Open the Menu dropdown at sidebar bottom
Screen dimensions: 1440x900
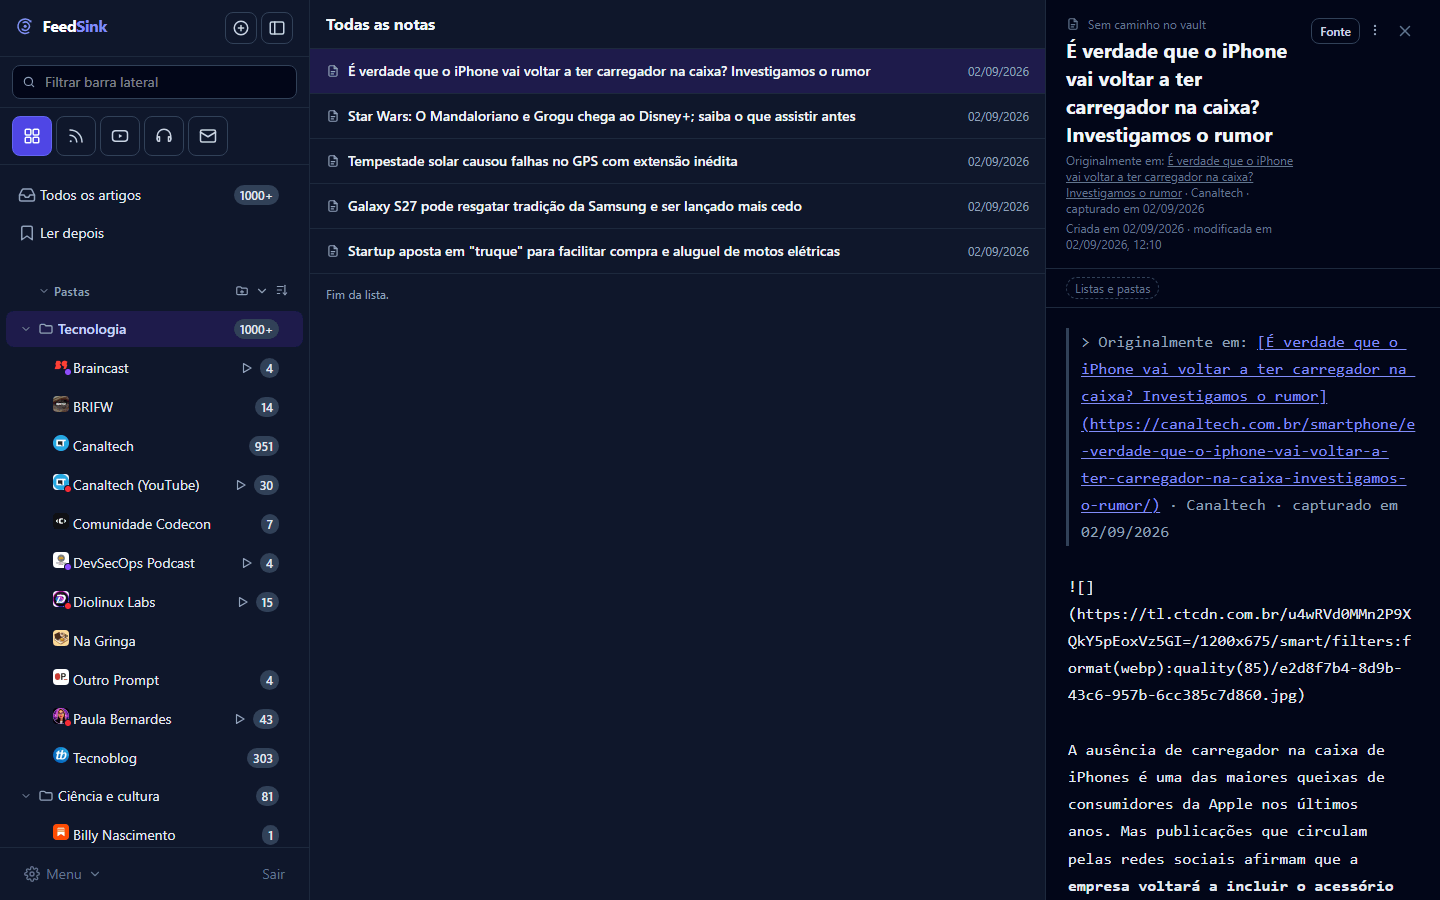point(62,874)
